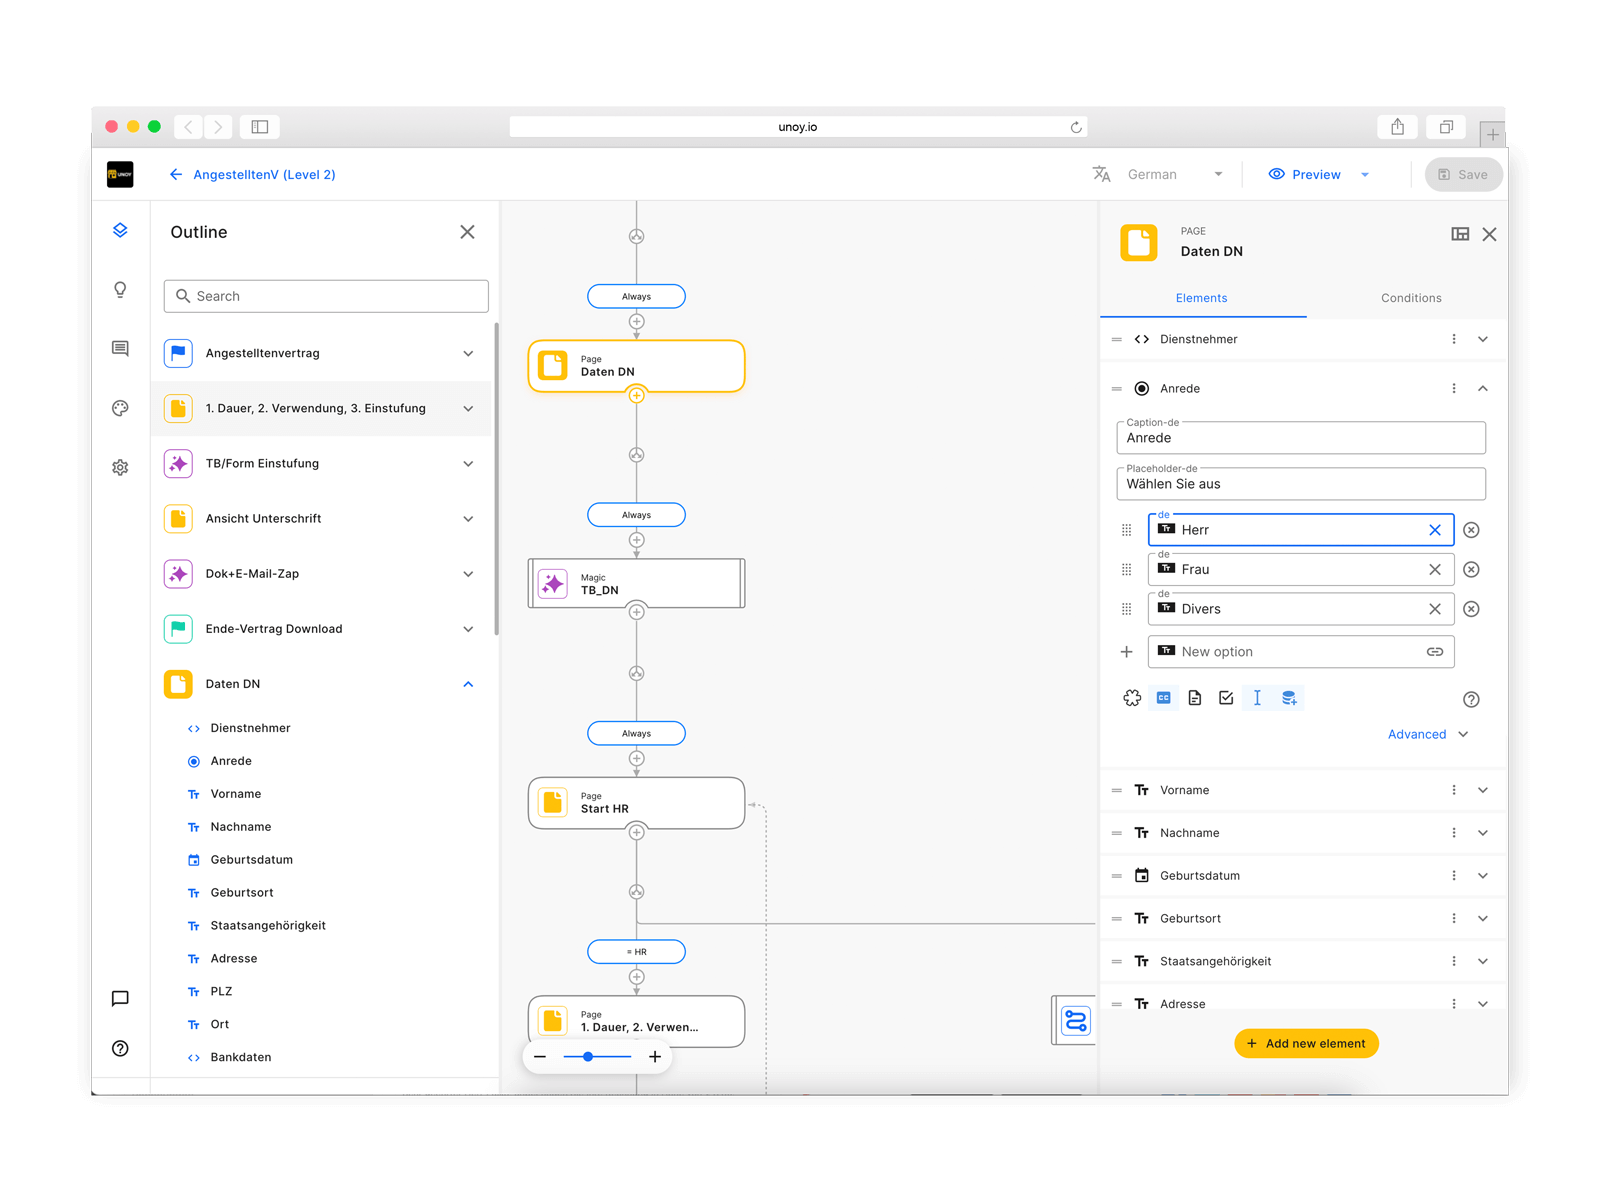This screenshot has width=1600, height=1200.
Task: Click the lightbulb icon in left sidebar
Action: (x=120, y=290)
